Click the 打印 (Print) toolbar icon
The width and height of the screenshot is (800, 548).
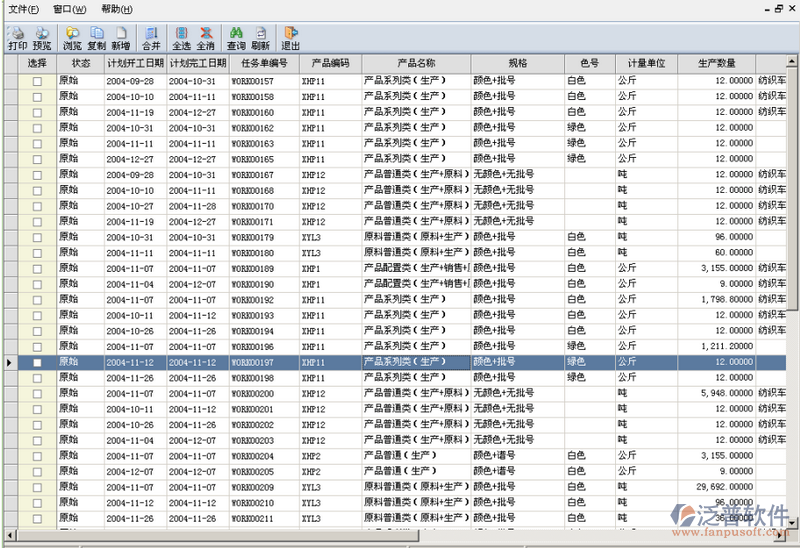(x=17, y=38)
